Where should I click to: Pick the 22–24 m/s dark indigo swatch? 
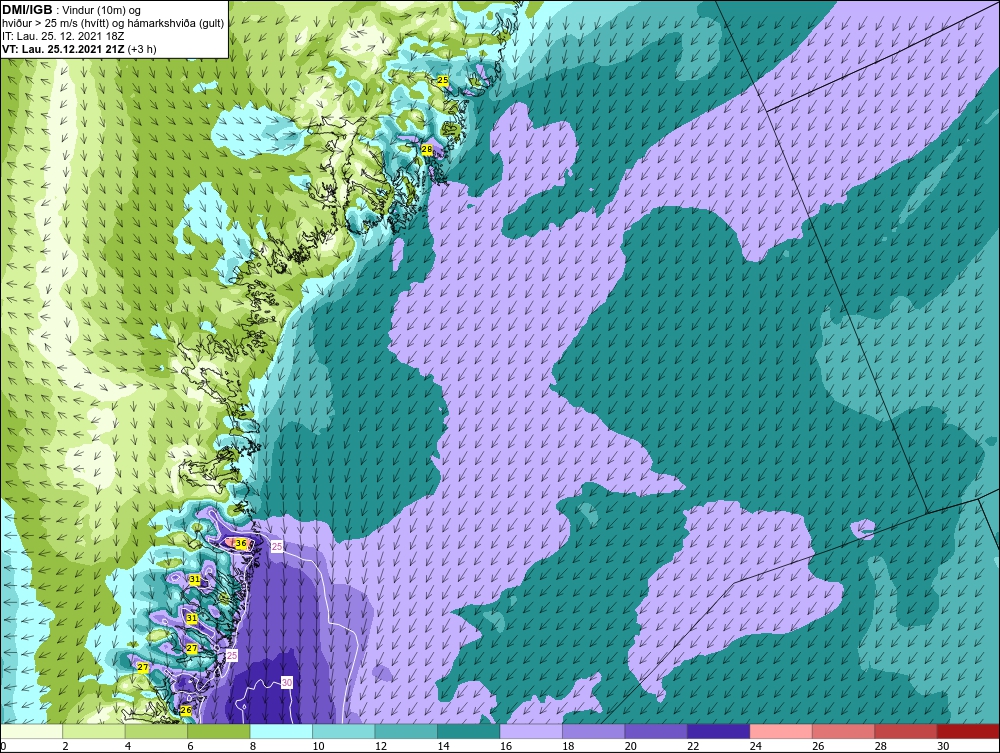click(719, 731)
